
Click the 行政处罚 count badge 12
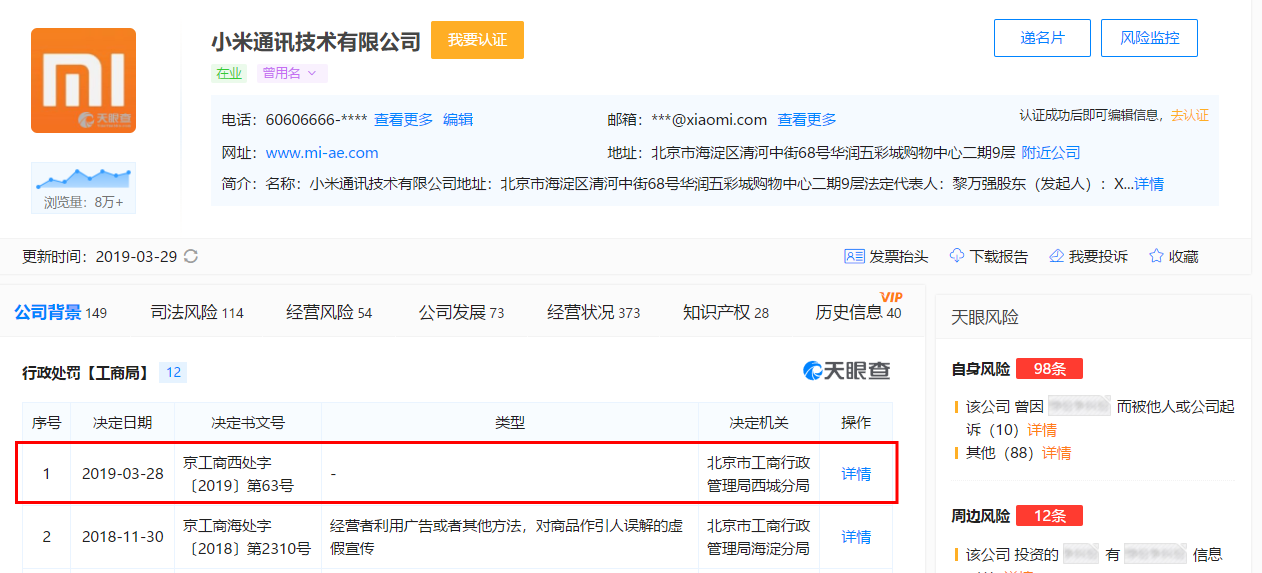(174, 373)
